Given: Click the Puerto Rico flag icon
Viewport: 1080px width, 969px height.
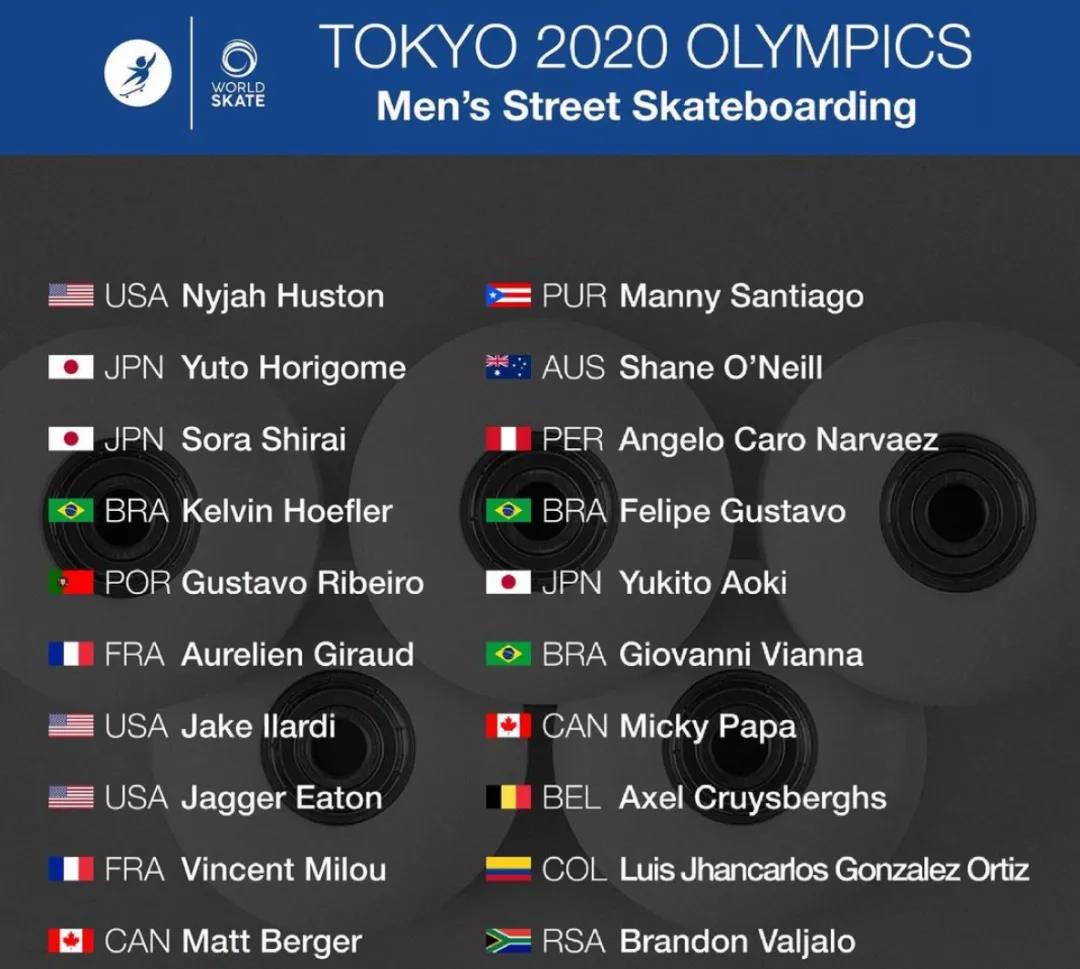Looking at the screenshot, I should 508,295.
